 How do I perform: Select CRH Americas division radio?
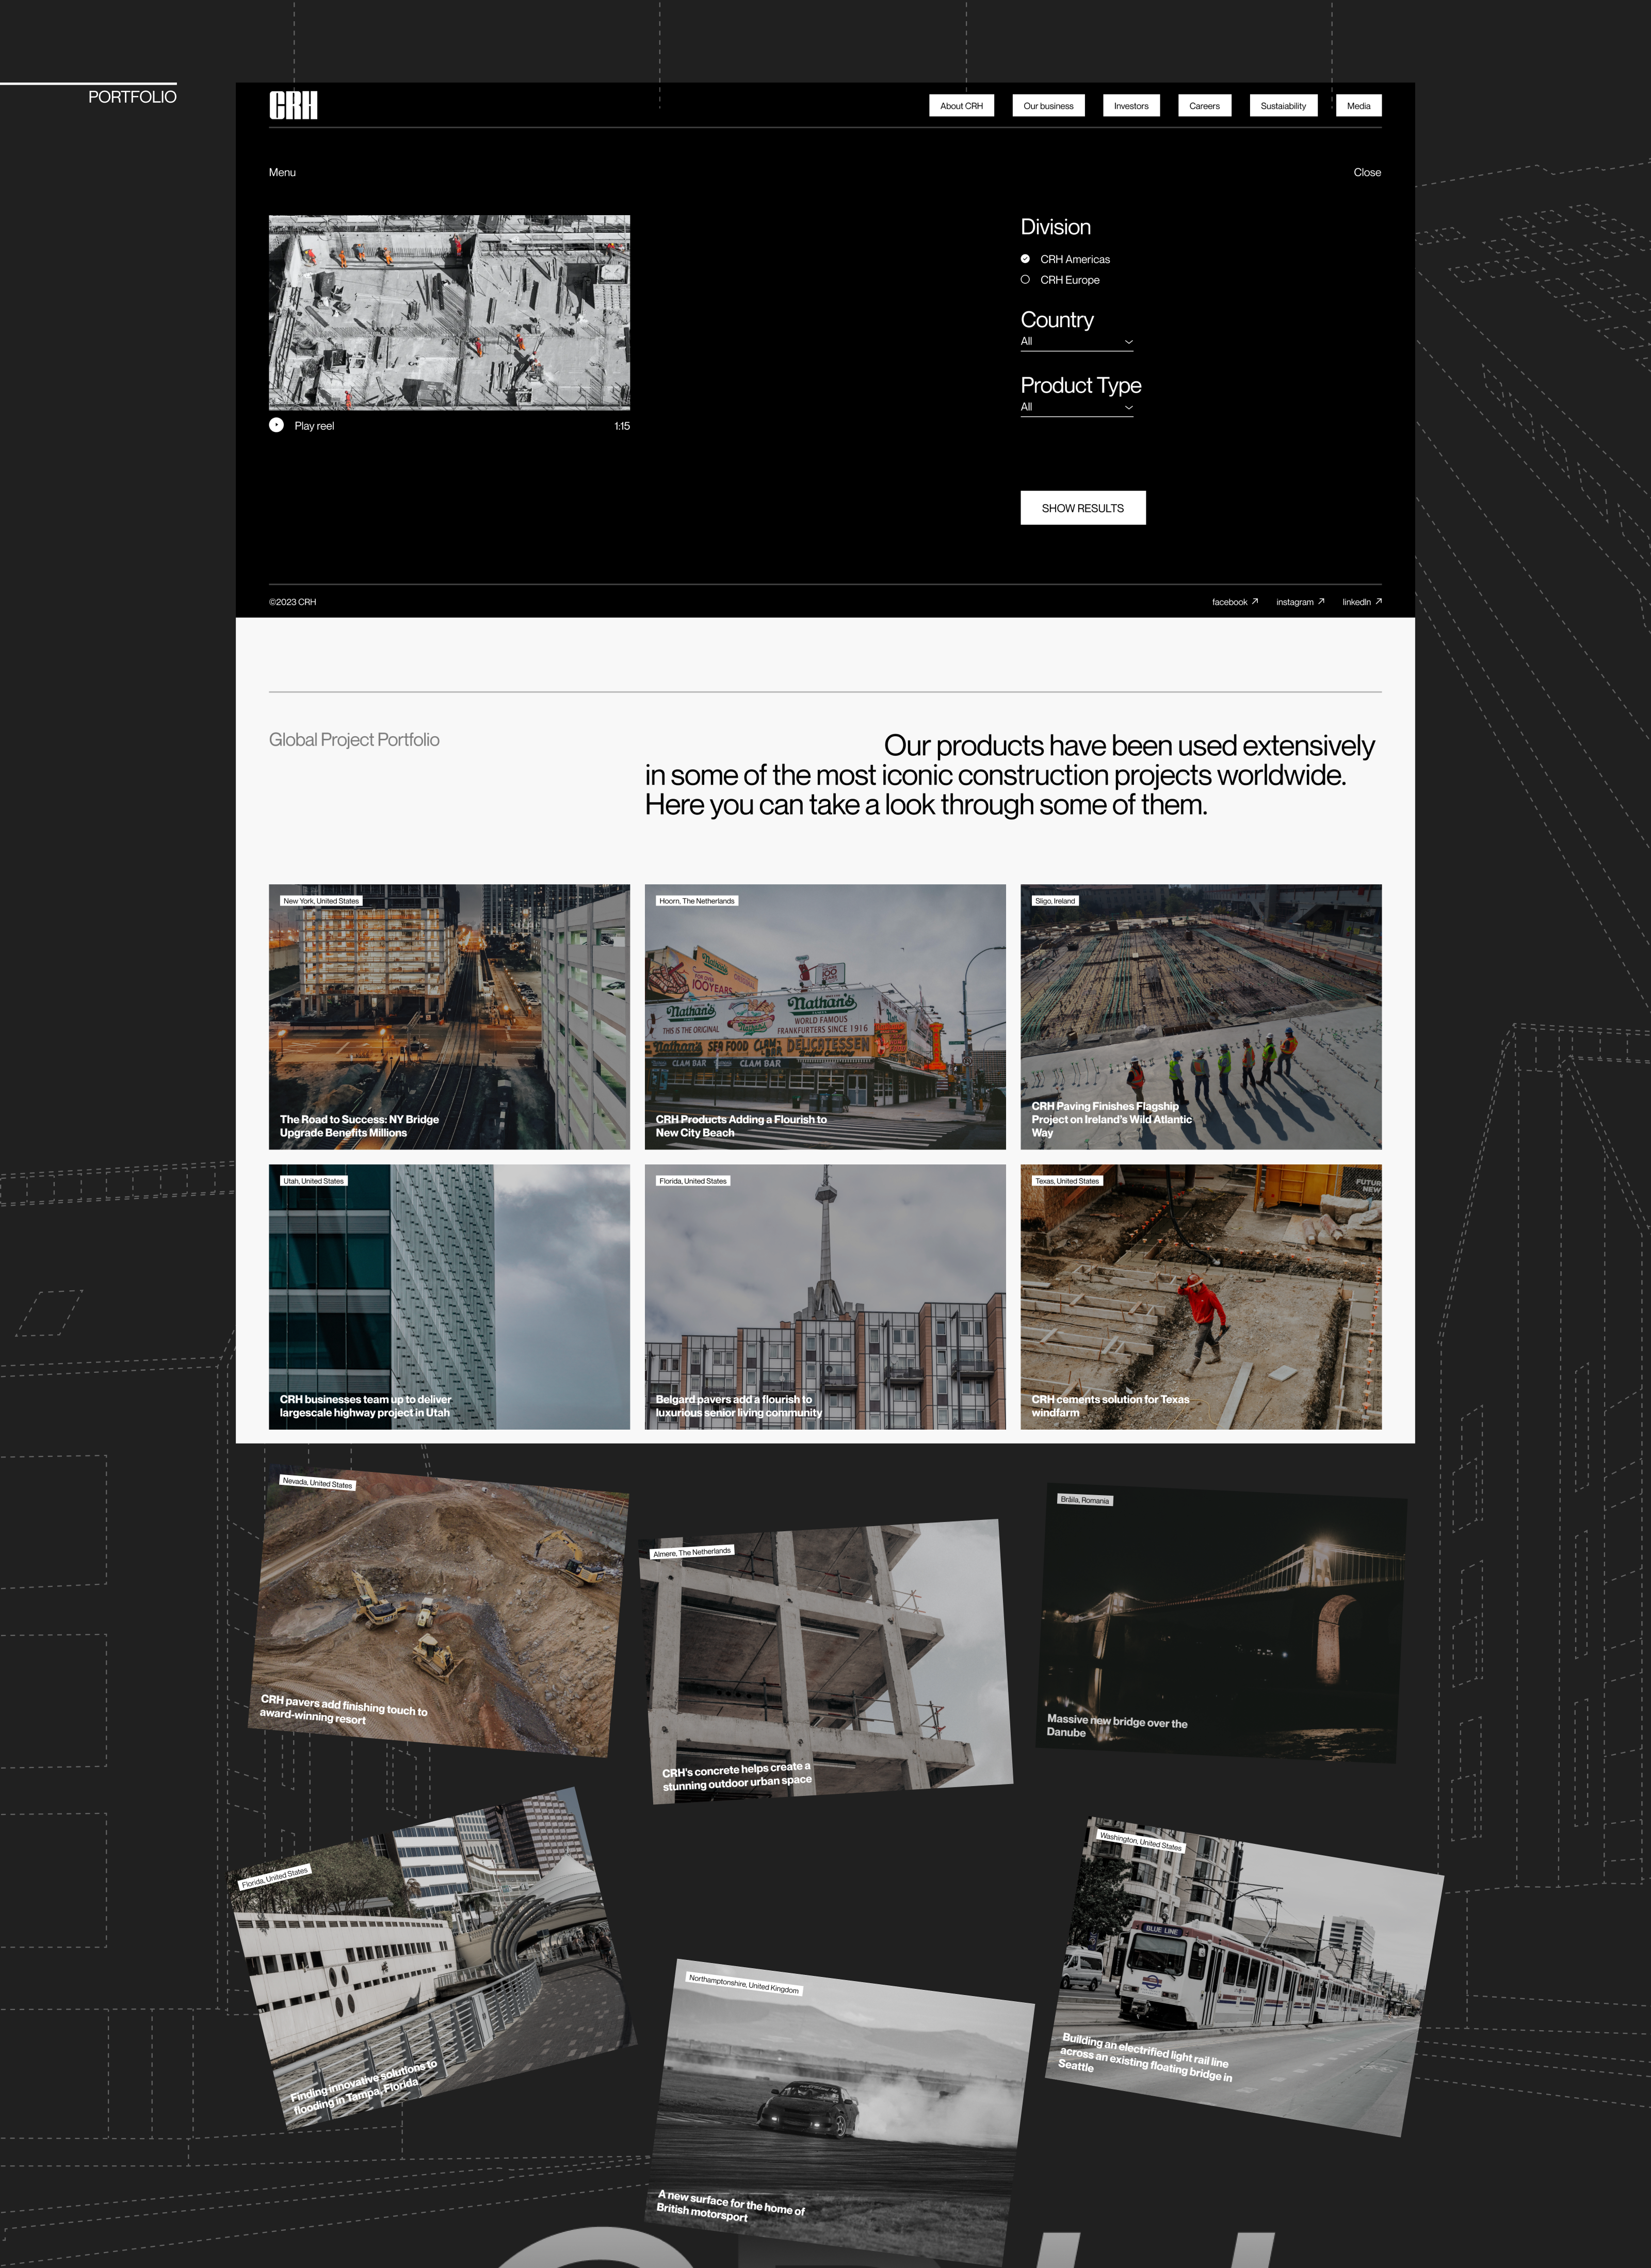[x=1025, y=259]
